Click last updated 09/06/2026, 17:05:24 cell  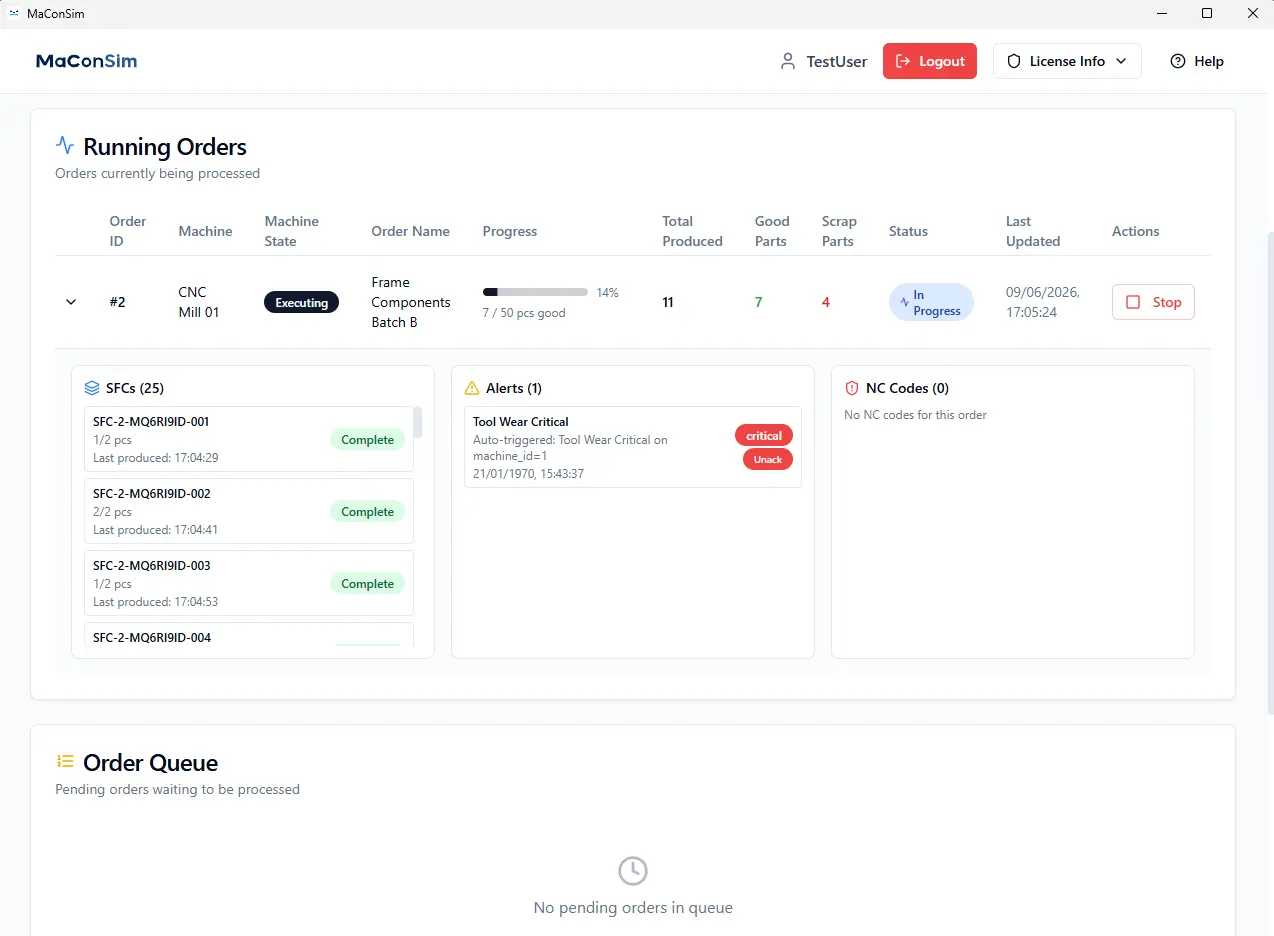tap(1042, 302)
